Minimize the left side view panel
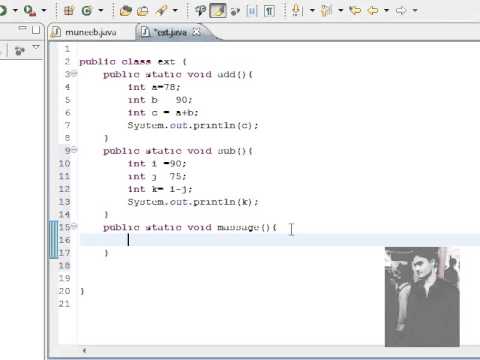Image resolution: width=480 pixels, height=360 pixels. (23, 29)
